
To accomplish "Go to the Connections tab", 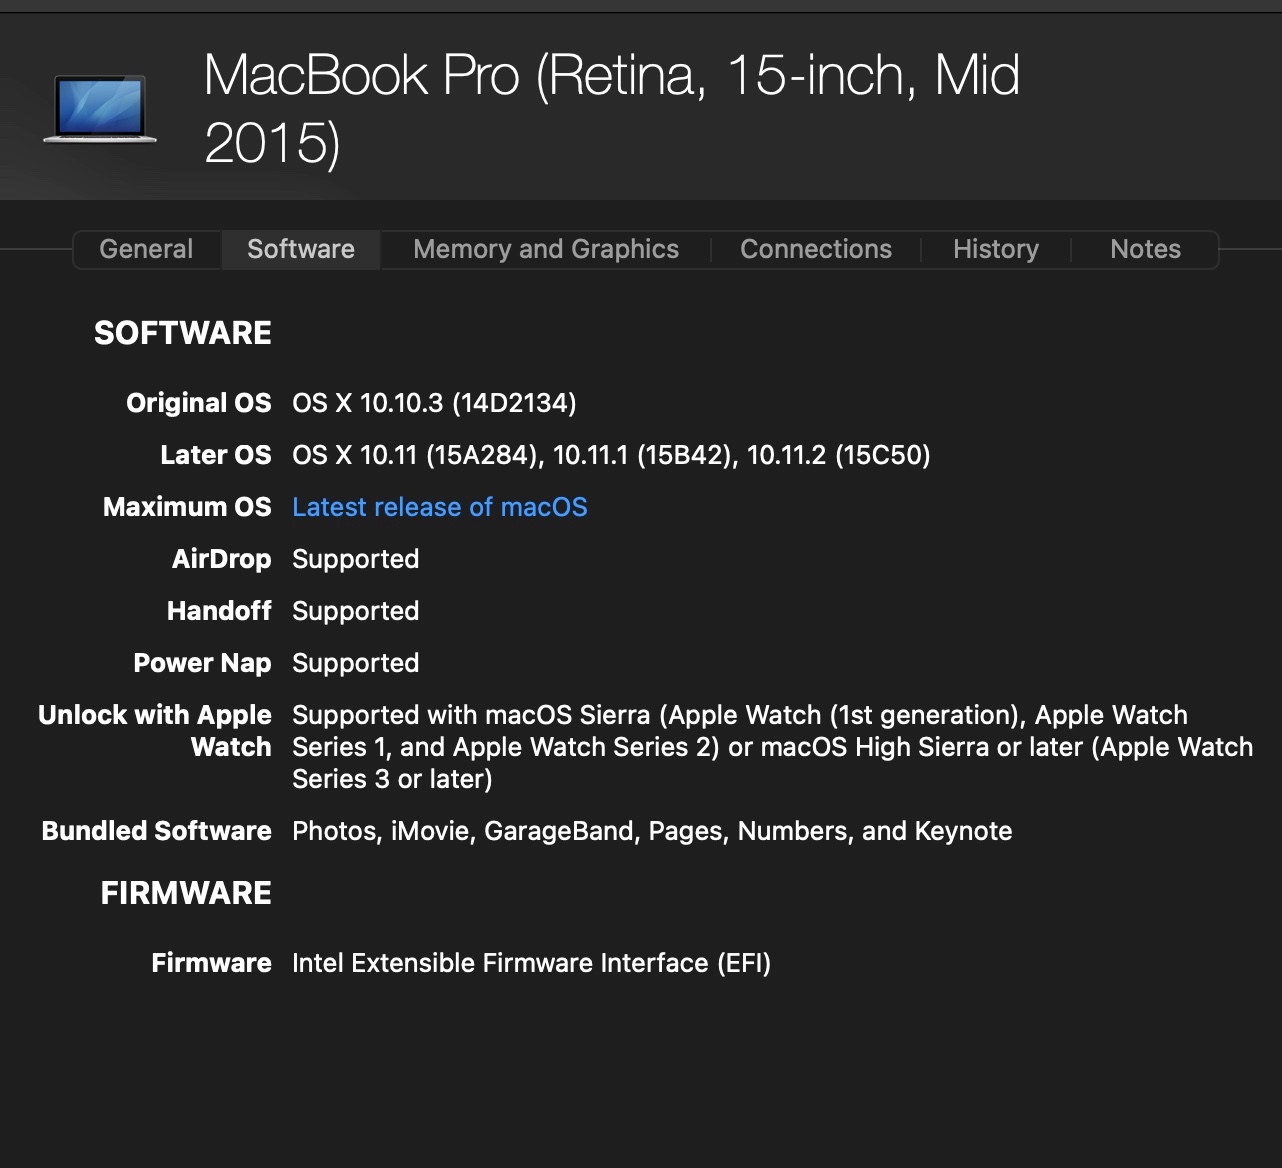I will [x=816, y=249].
